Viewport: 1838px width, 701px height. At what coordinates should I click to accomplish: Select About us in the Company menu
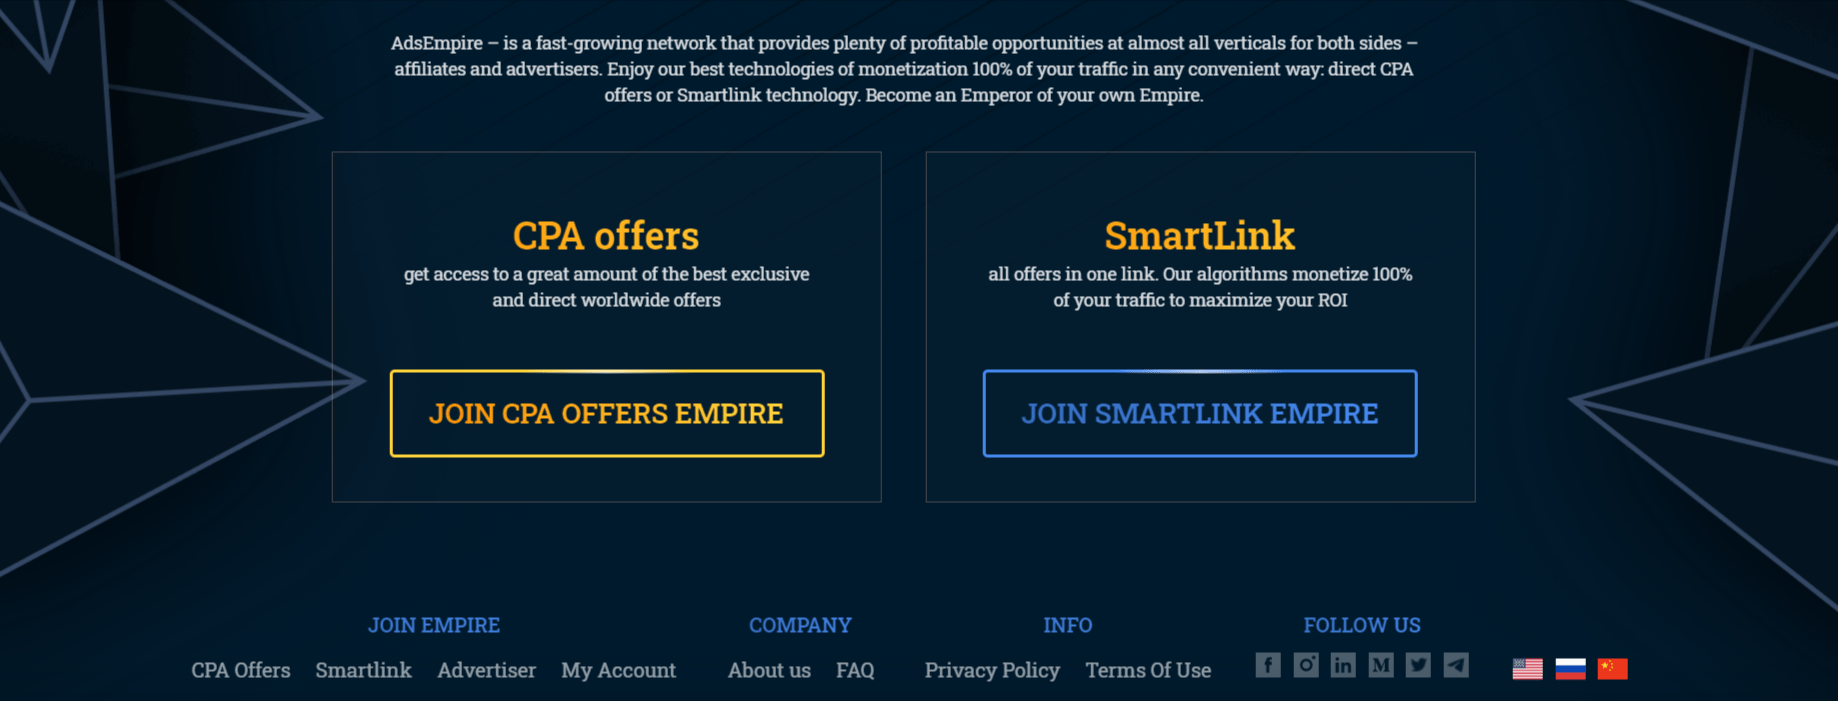(x=769, y=671)
